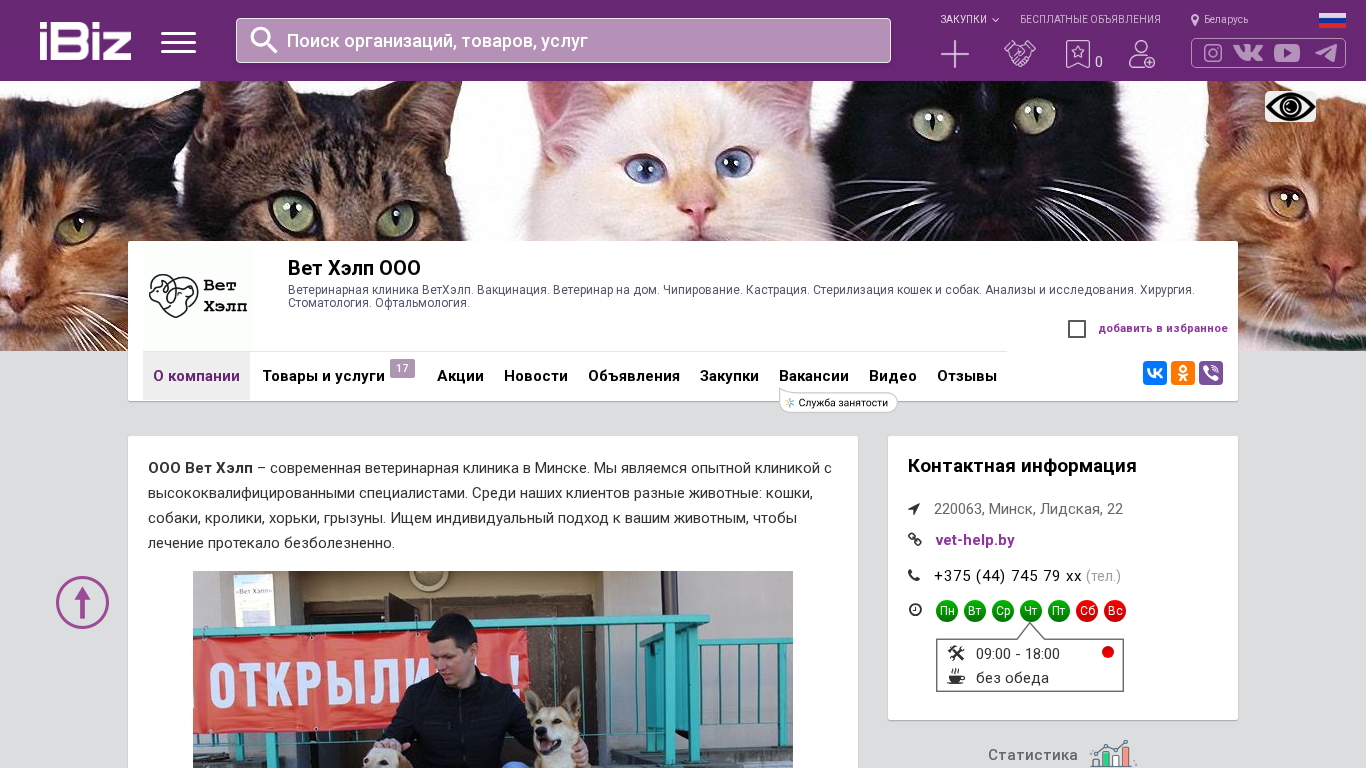This screenshot has width=1366, height=768.
Task: Open the Telegram icon in header
Action: click(1326, 53)
